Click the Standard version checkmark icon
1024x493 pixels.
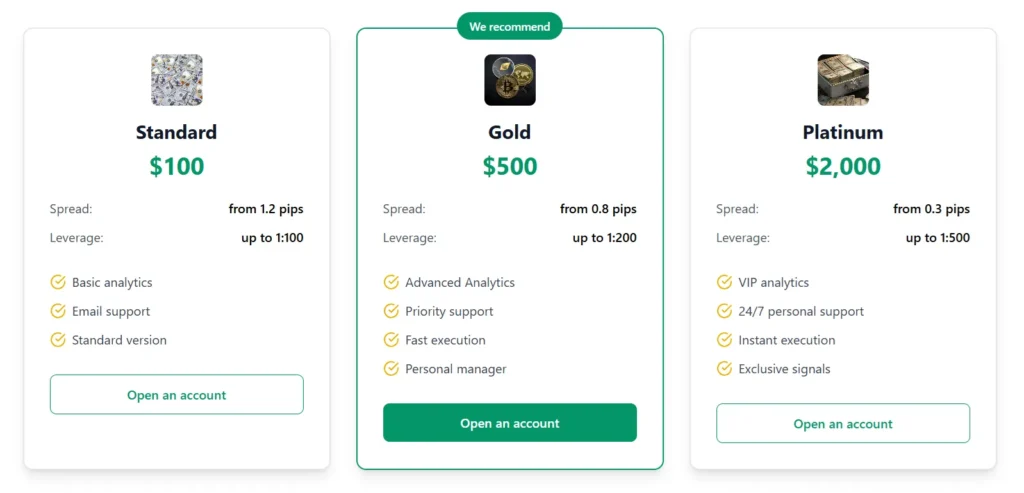click(58, 340)
